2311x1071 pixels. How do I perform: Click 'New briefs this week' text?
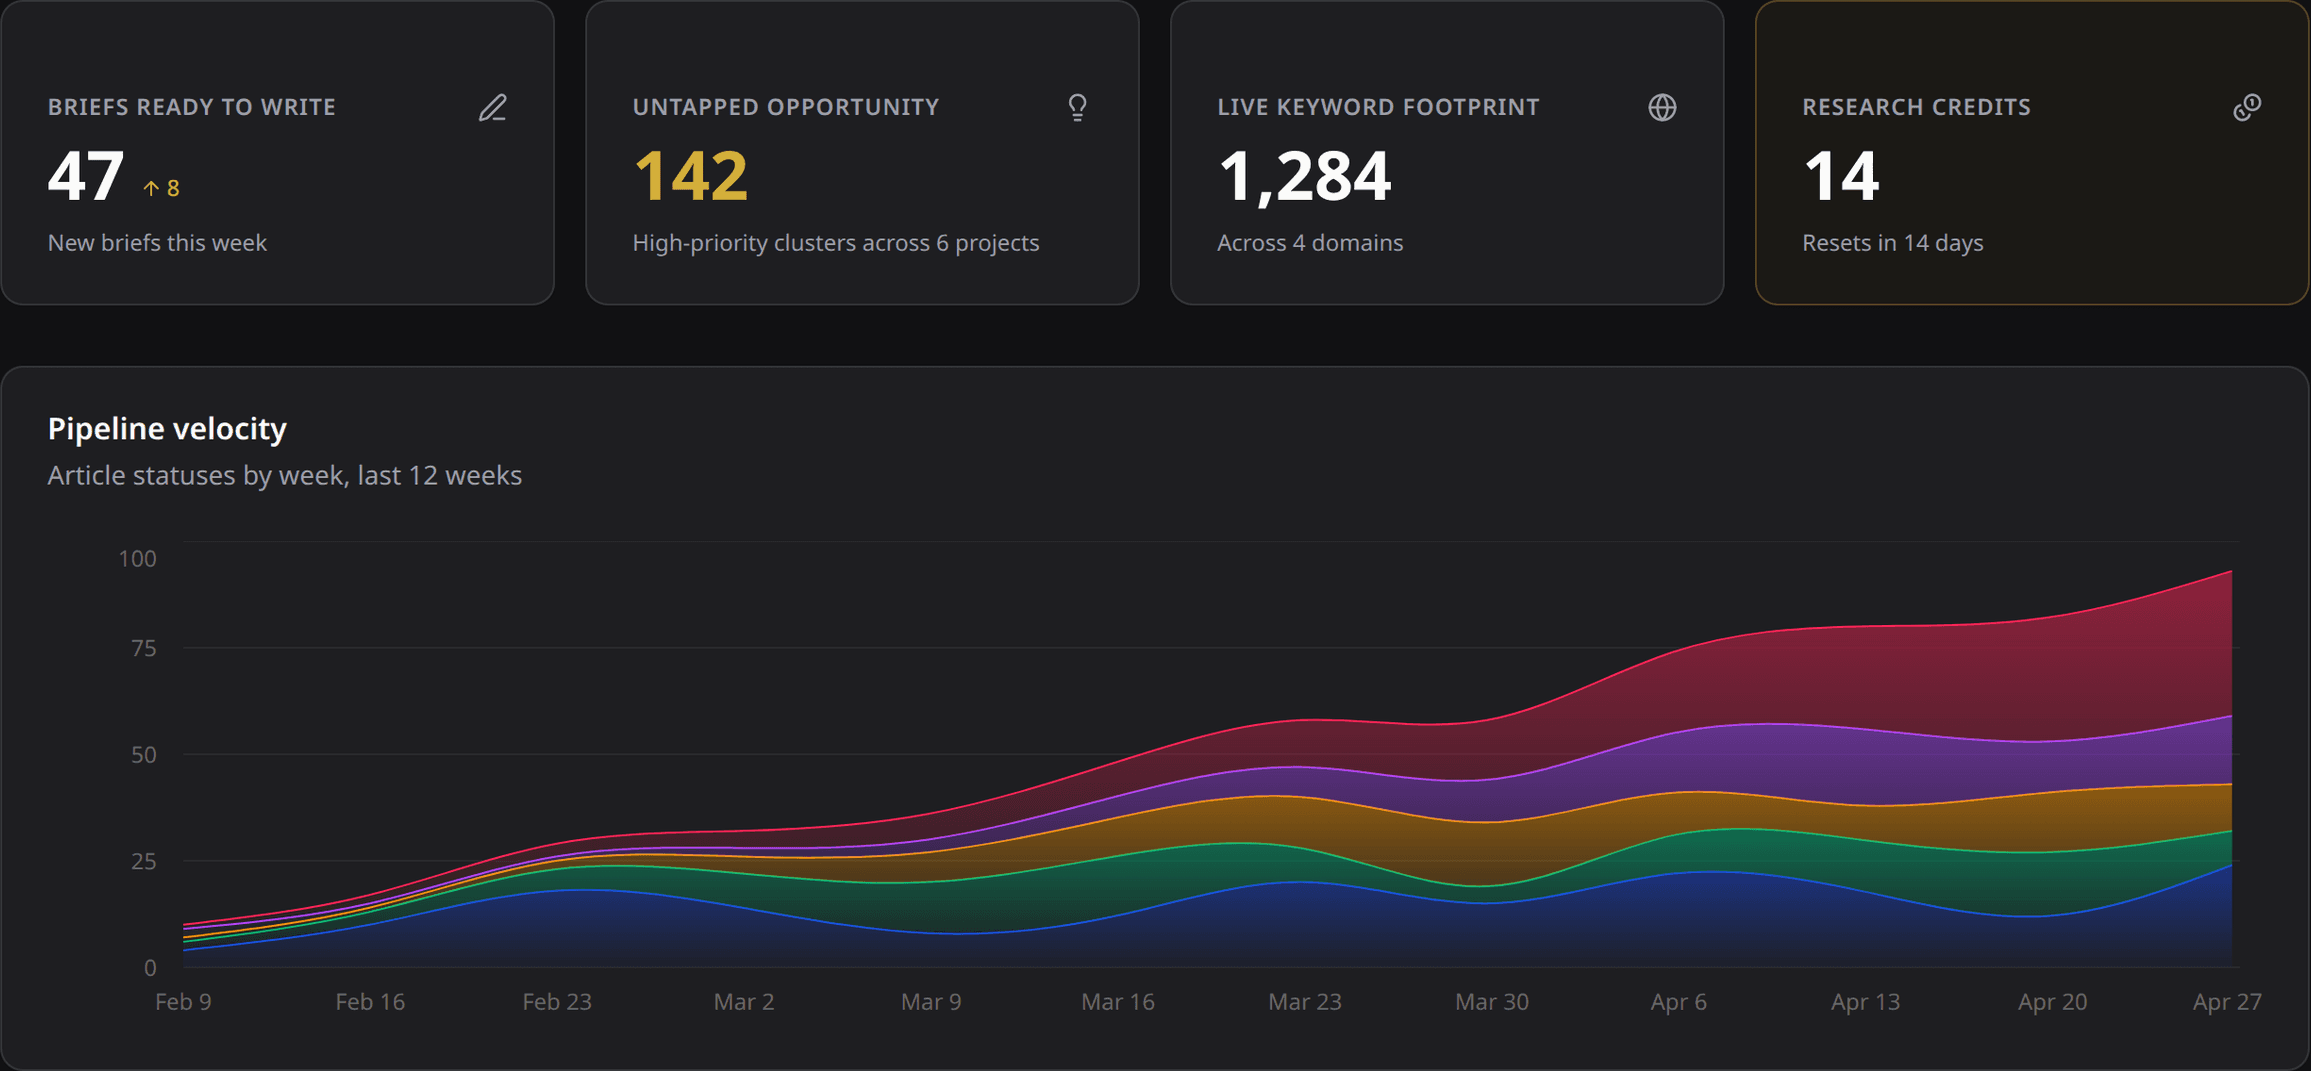pyautogui.click(x=157, y=243)
